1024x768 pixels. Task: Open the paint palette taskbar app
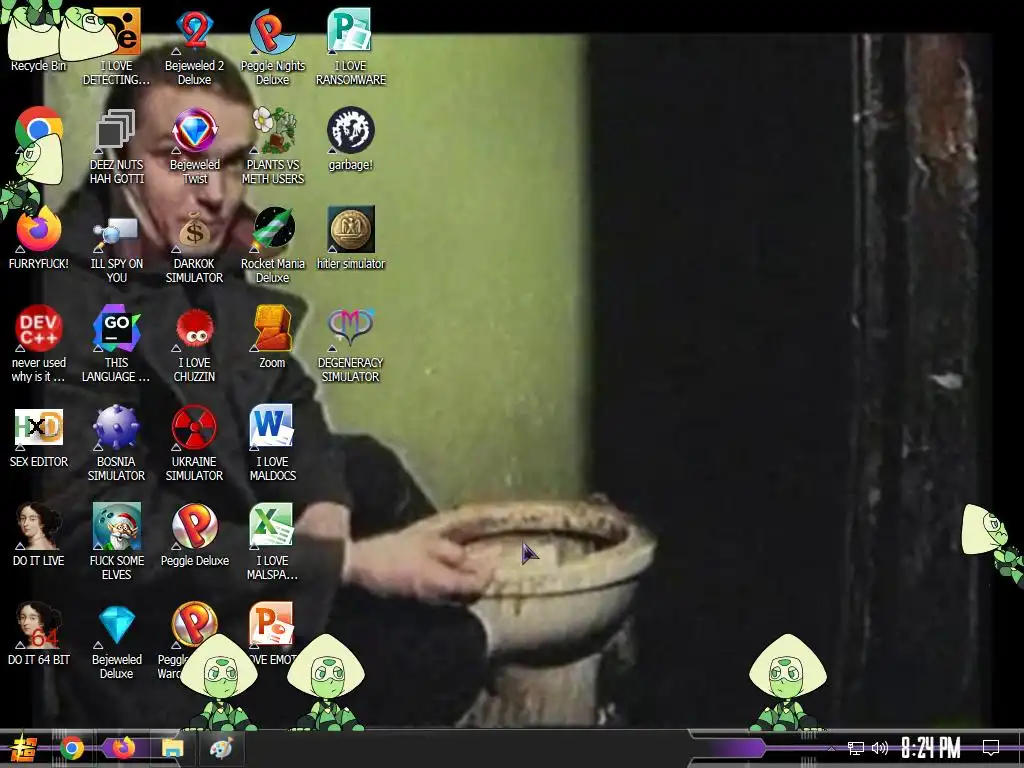(221, 748)
